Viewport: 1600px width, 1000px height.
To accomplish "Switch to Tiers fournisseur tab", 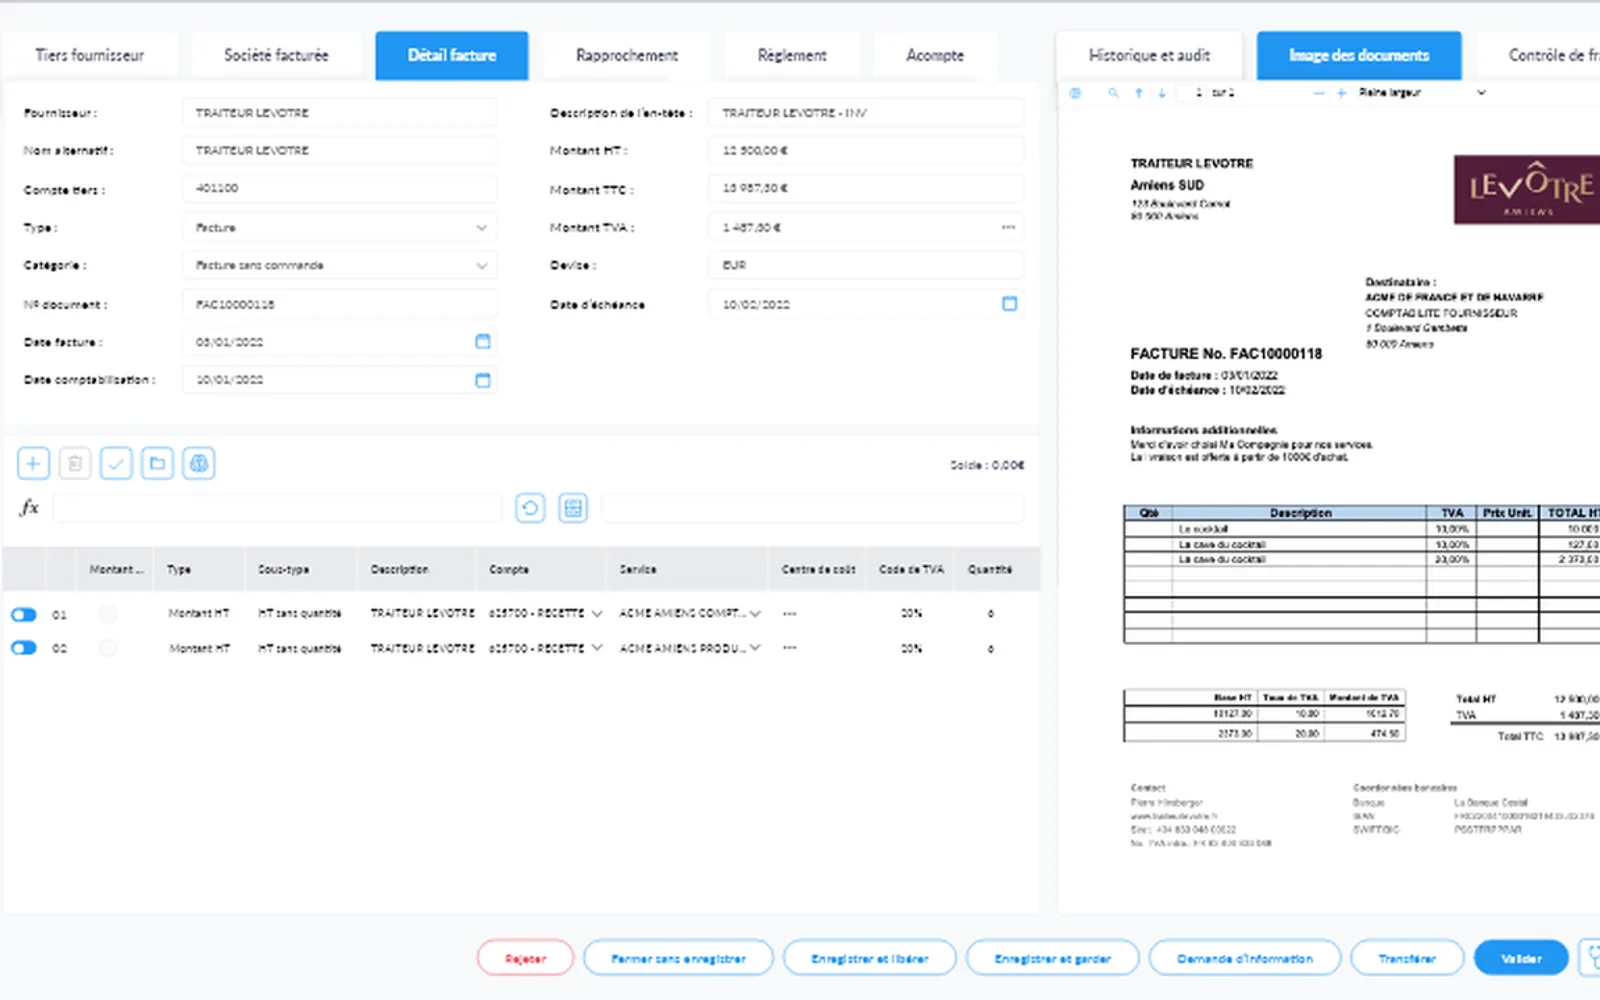I will (90, 56).
